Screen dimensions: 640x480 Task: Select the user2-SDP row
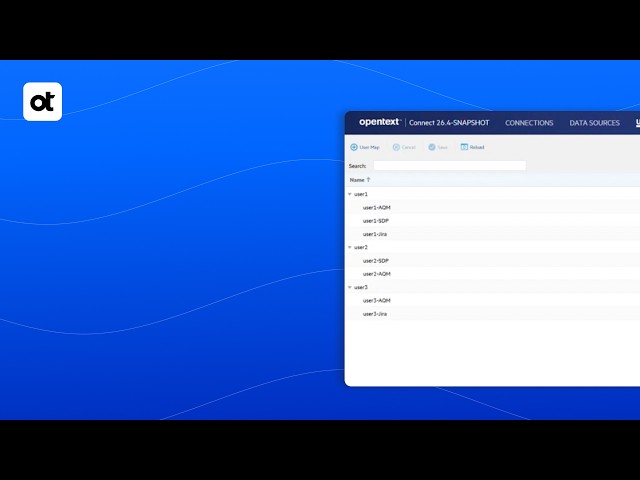[x=492, y=261]
